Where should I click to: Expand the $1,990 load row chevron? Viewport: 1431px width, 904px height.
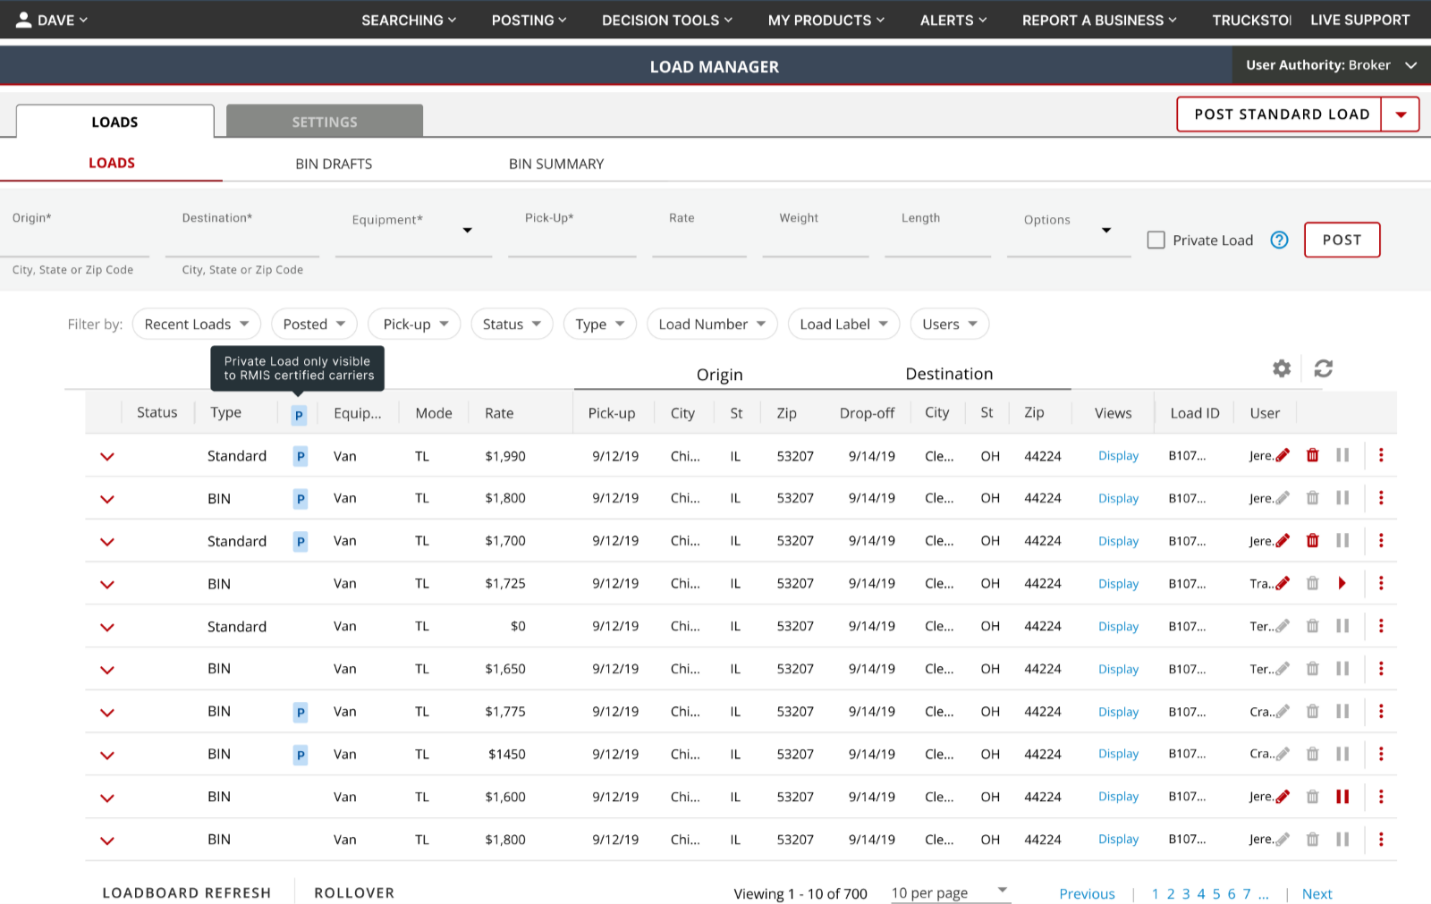(107, 456)
